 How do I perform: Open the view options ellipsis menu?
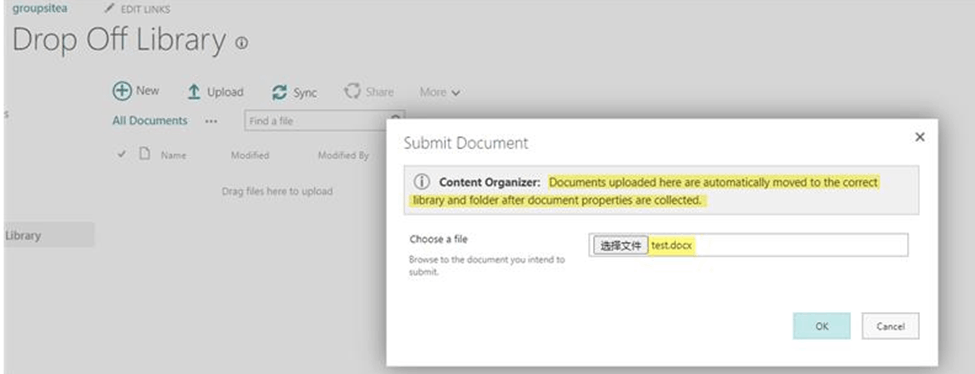click(211, 121)
